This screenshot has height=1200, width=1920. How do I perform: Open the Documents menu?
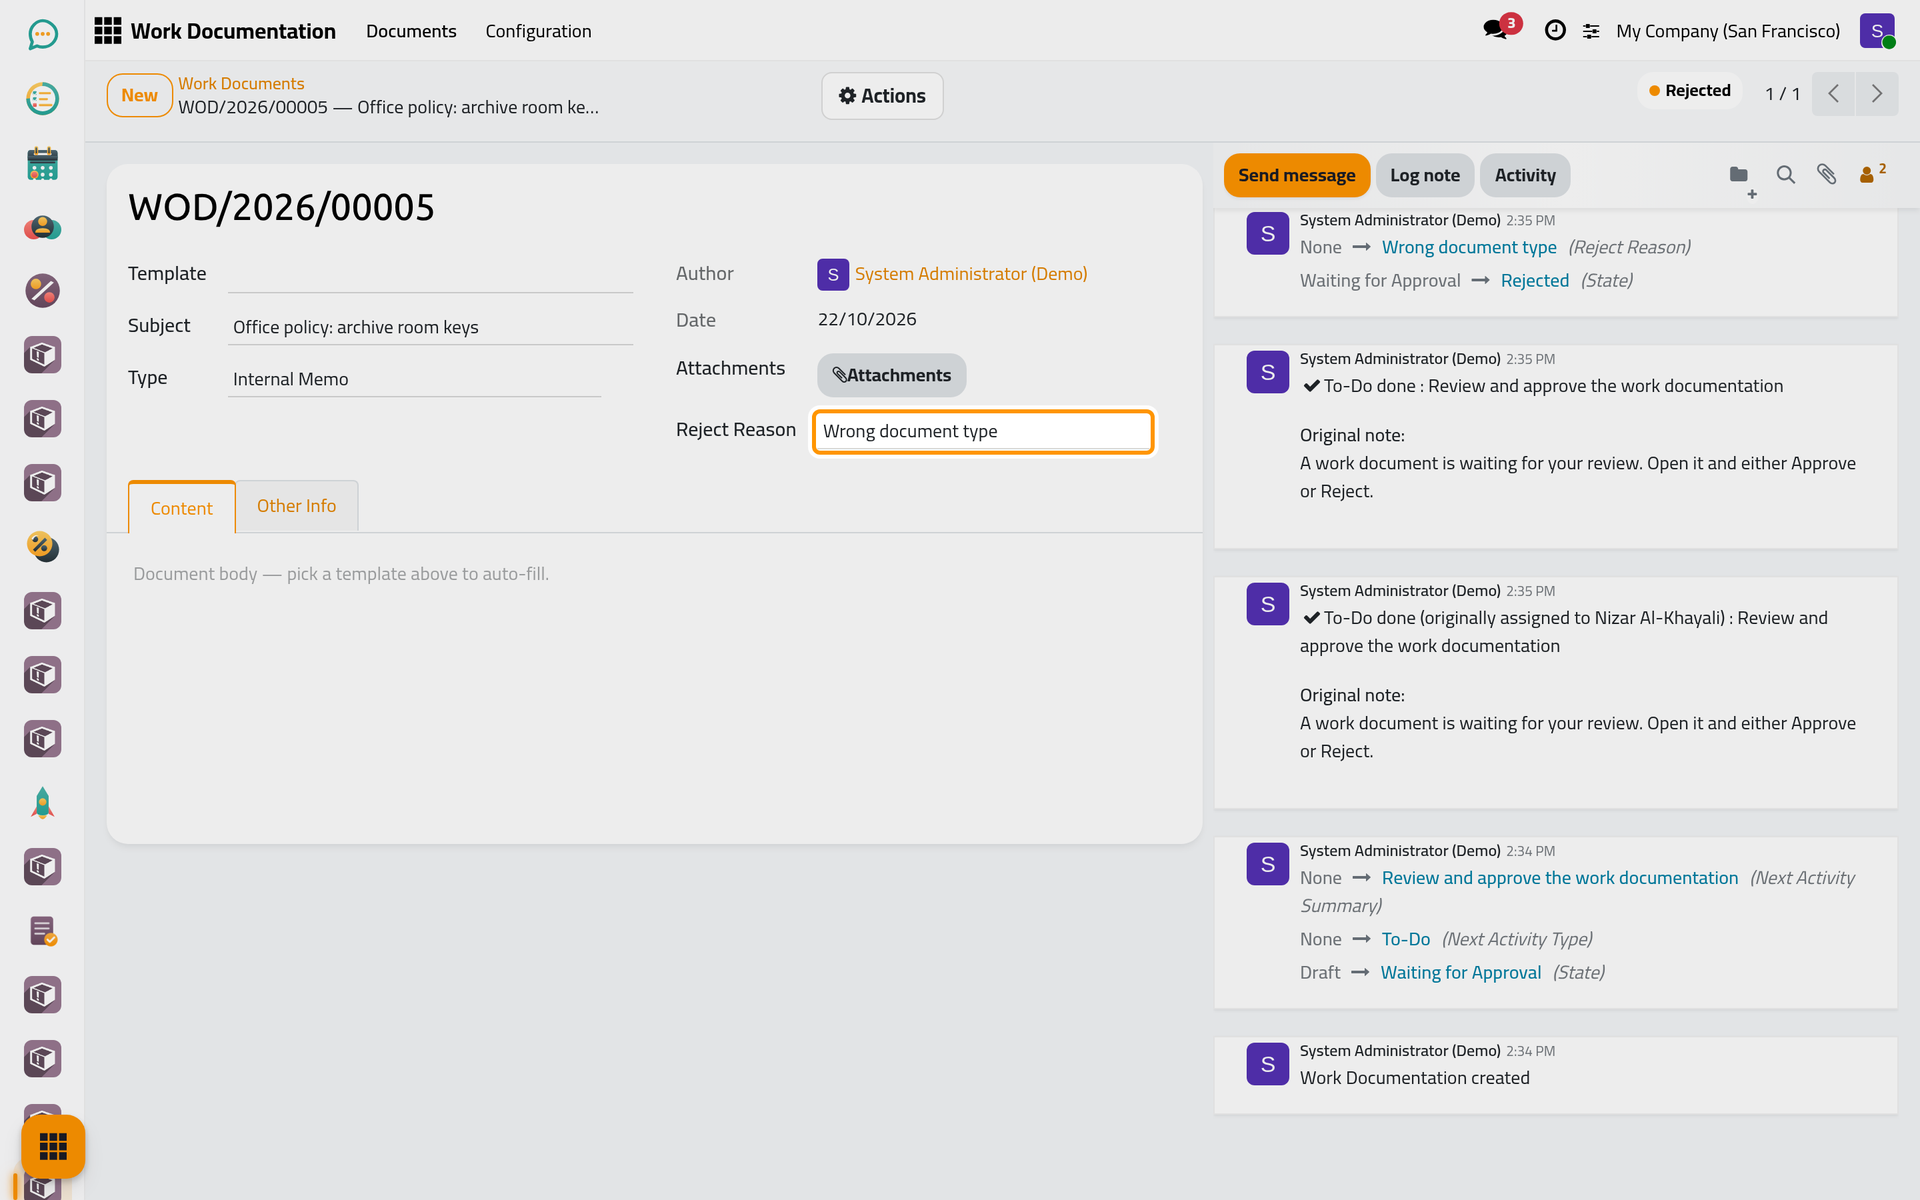pyautogui.click(x=411, y=31)
